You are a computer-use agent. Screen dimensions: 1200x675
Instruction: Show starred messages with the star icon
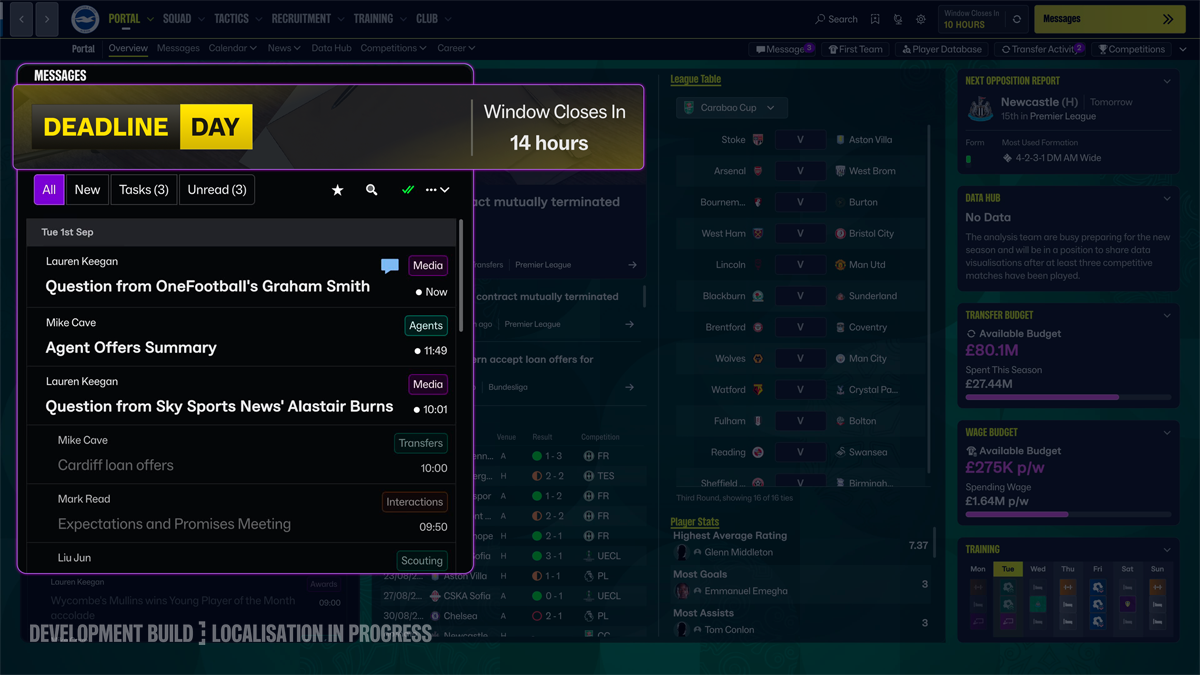tap(337, 190)
